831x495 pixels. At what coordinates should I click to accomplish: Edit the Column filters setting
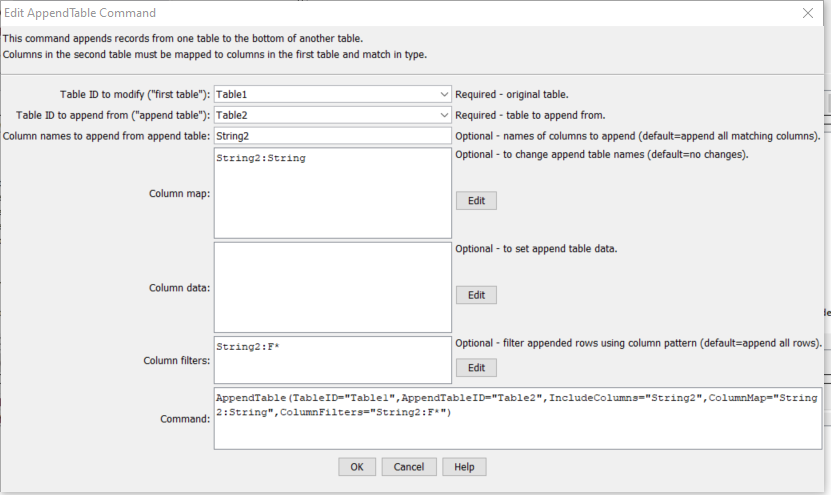pyautogui.click(x=476, y=368)
